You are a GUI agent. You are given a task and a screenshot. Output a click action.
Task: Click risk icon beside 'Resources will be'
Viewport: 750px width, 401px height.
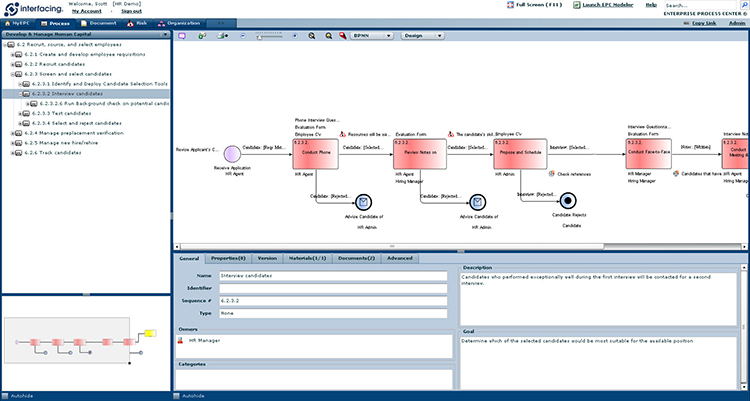(342, 134)
